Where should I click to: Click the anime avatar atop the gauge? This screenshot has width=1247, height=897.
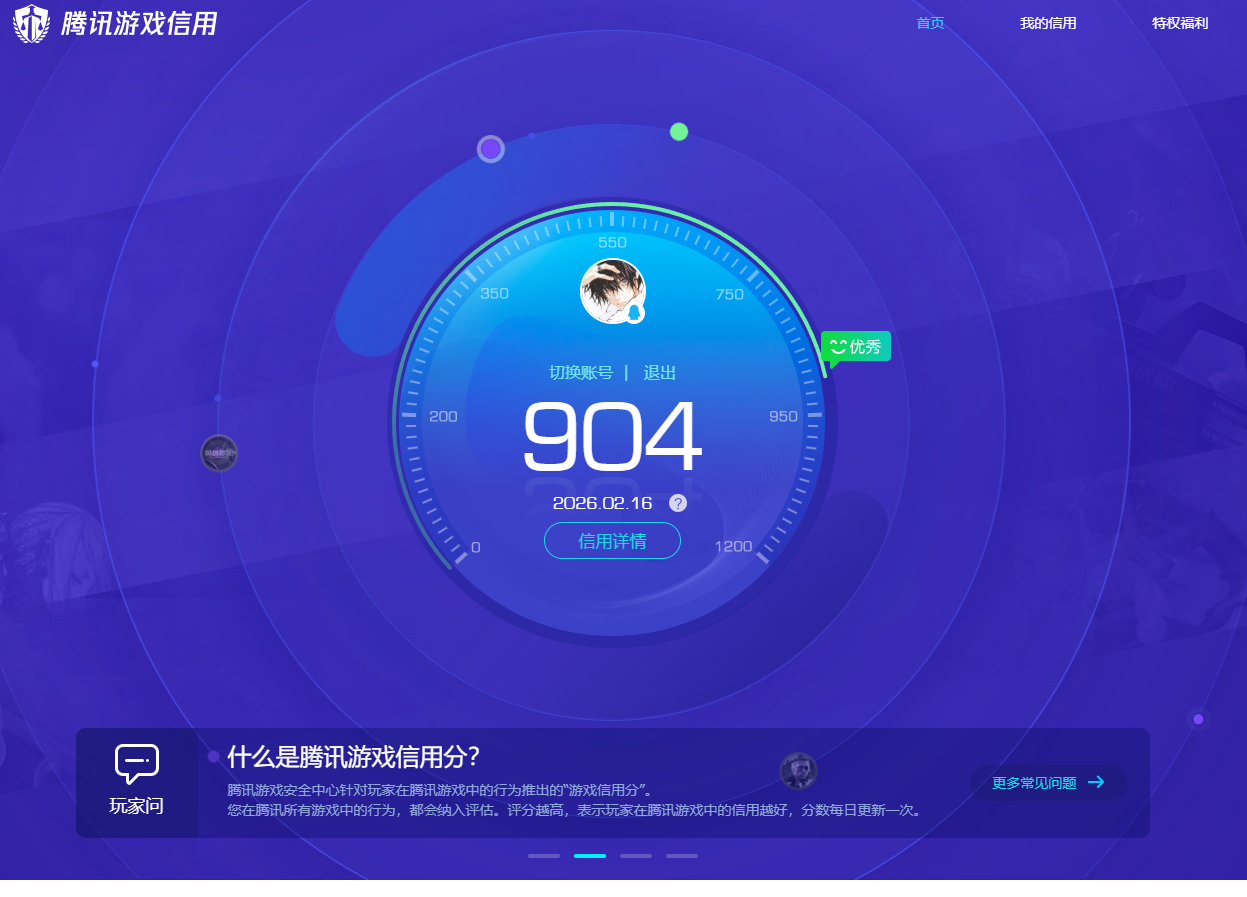pyautogui.click(x=613, y=290)
